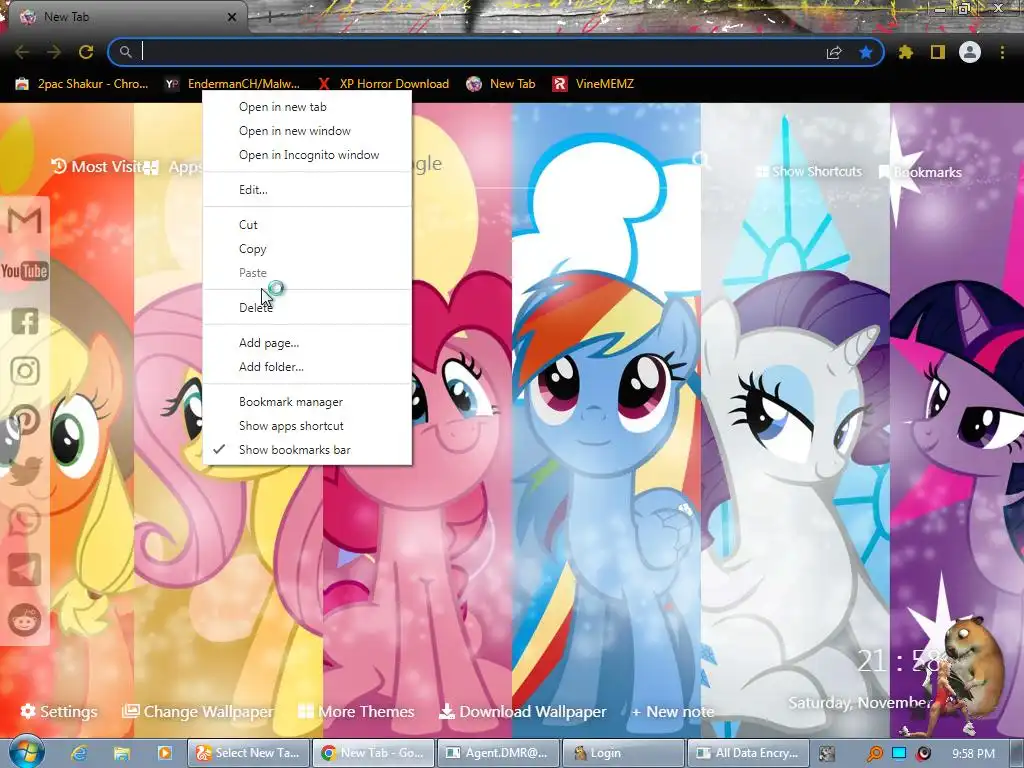Click the Windows Start orb
Viewport: 1024px width, 768px height.
(x=26, y=752)
